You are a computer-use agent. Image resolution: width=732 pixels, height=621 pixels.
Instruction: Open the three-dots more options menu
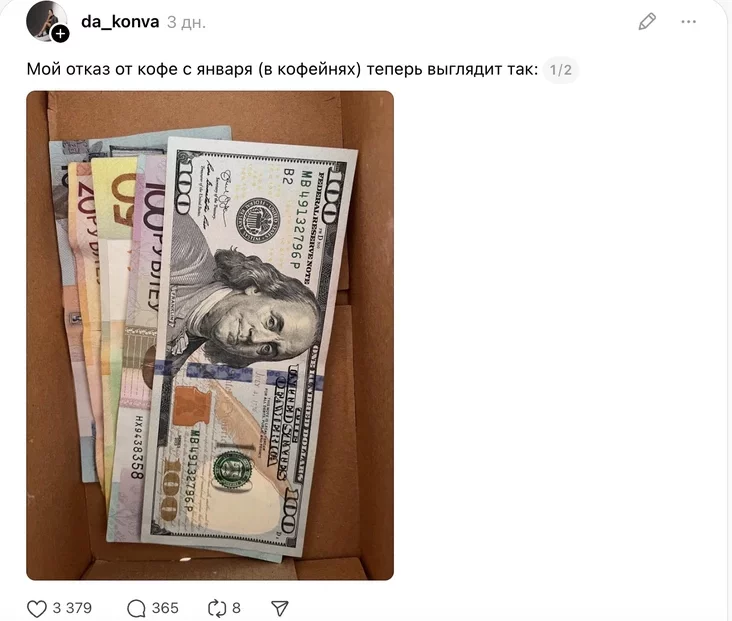(689, 21)
